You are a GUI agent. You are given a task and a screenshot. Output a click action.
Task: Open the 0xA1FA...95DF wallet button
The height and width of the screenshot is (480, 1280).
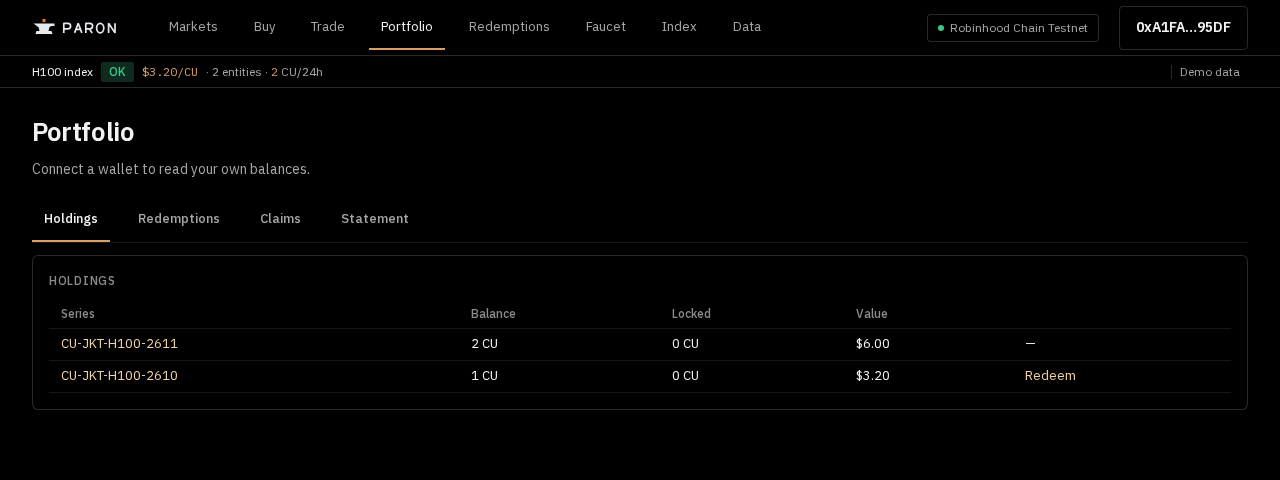[1183, 28]
